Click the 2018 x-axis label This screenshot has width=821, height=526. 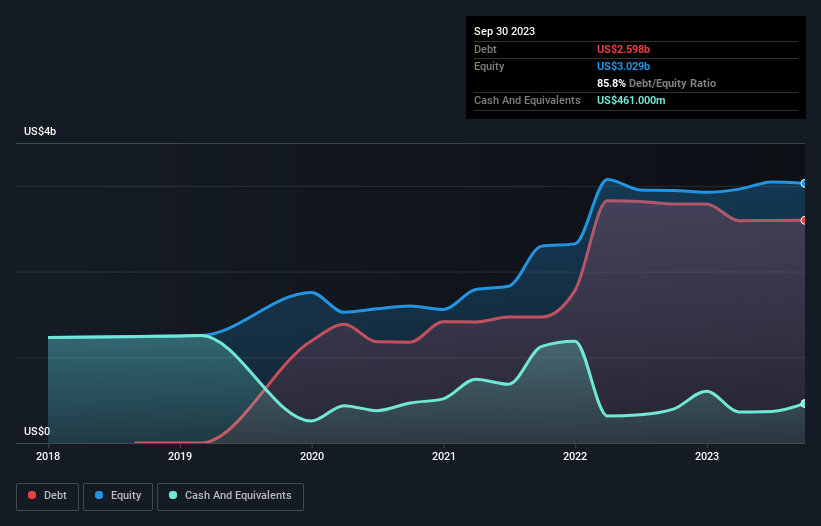pos(48,456)
